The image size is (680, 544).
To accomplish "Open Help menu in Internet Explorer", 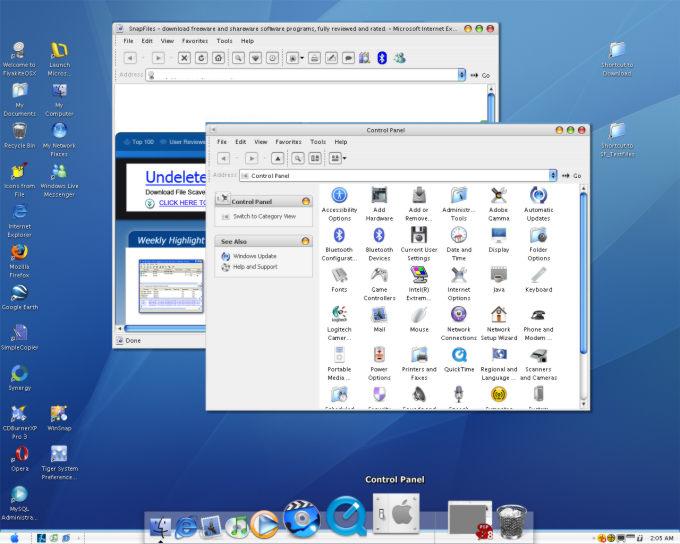I will (x=247, y=41).
